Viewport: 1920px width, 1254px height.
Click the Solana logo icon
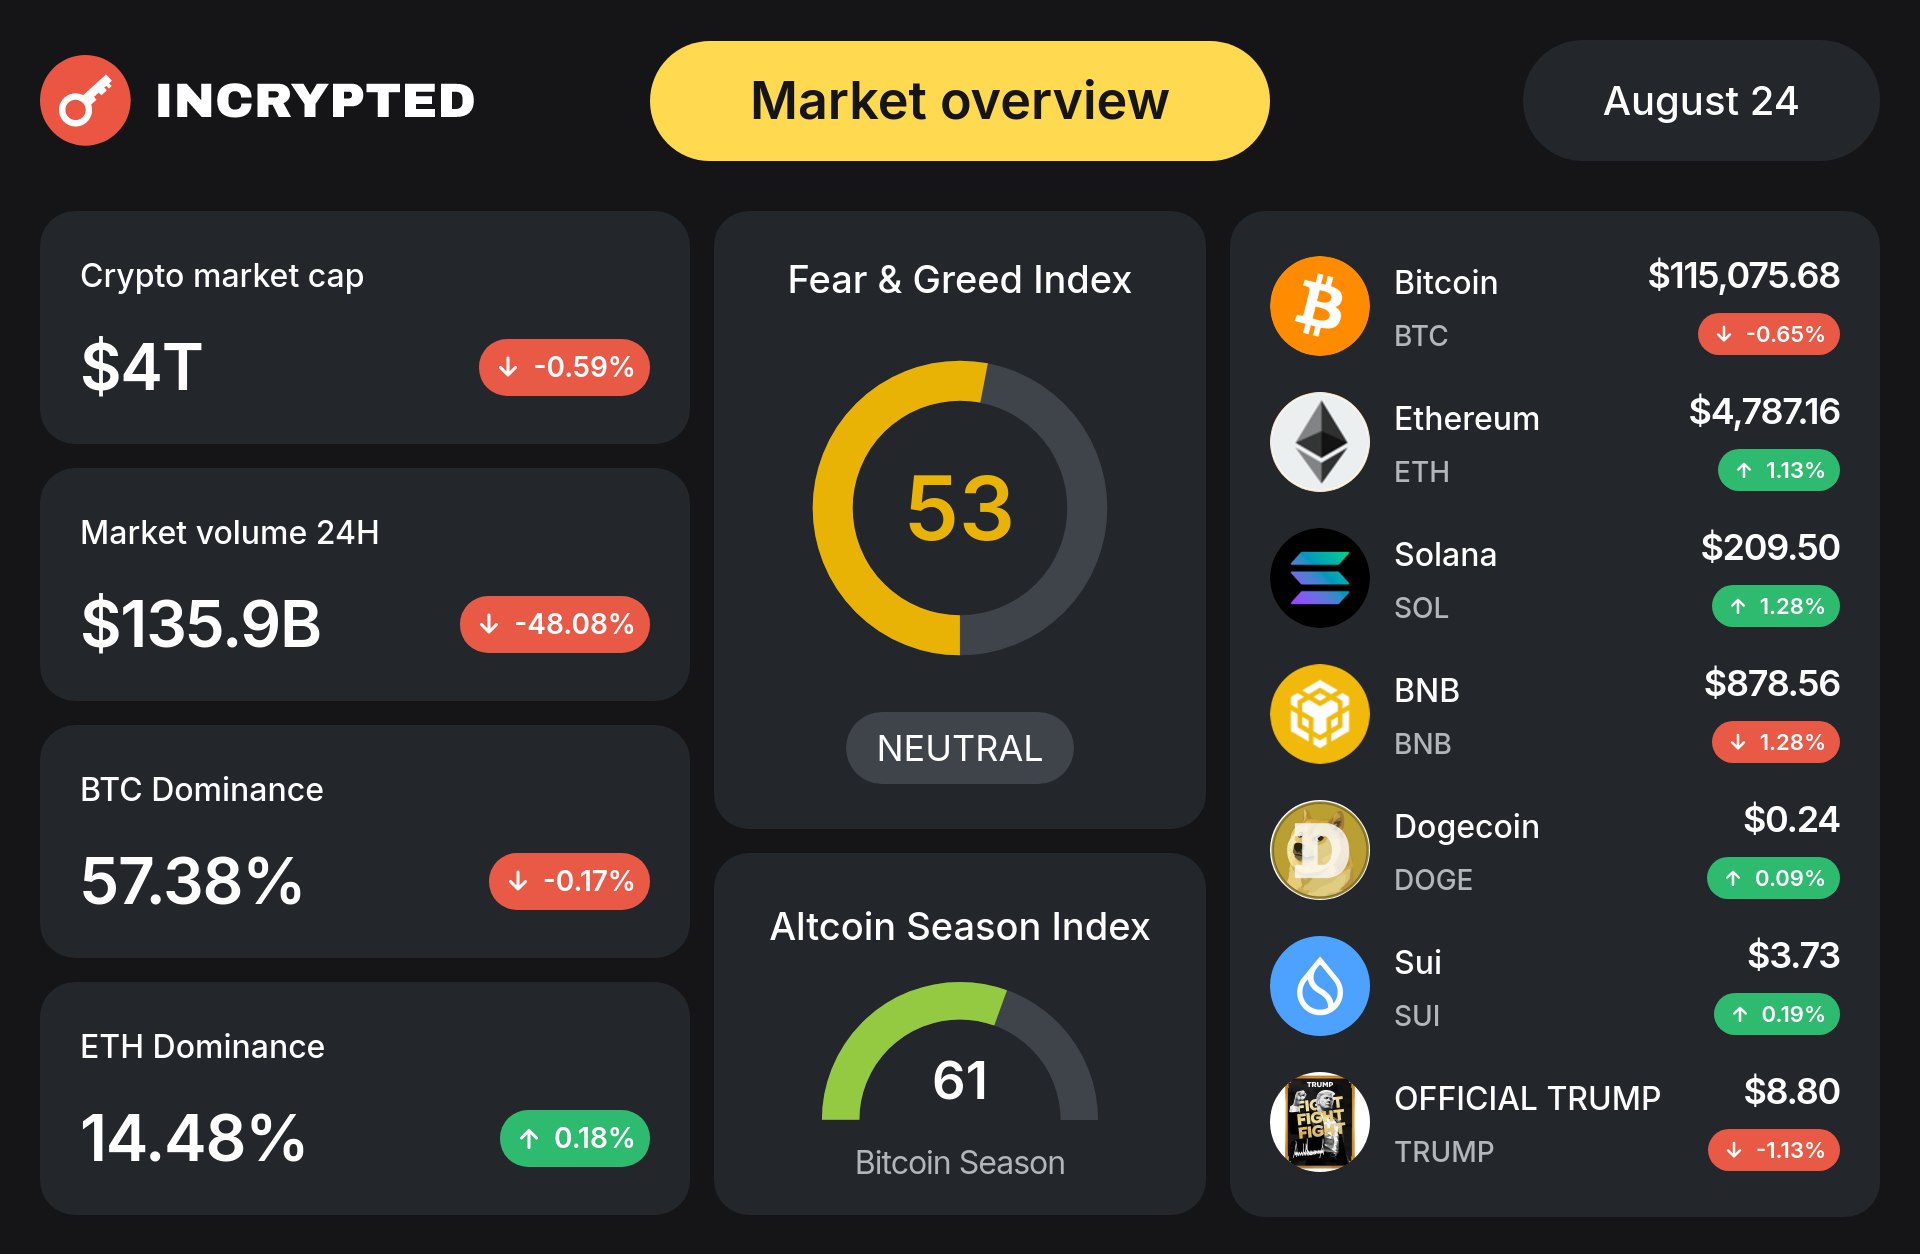1320,578
